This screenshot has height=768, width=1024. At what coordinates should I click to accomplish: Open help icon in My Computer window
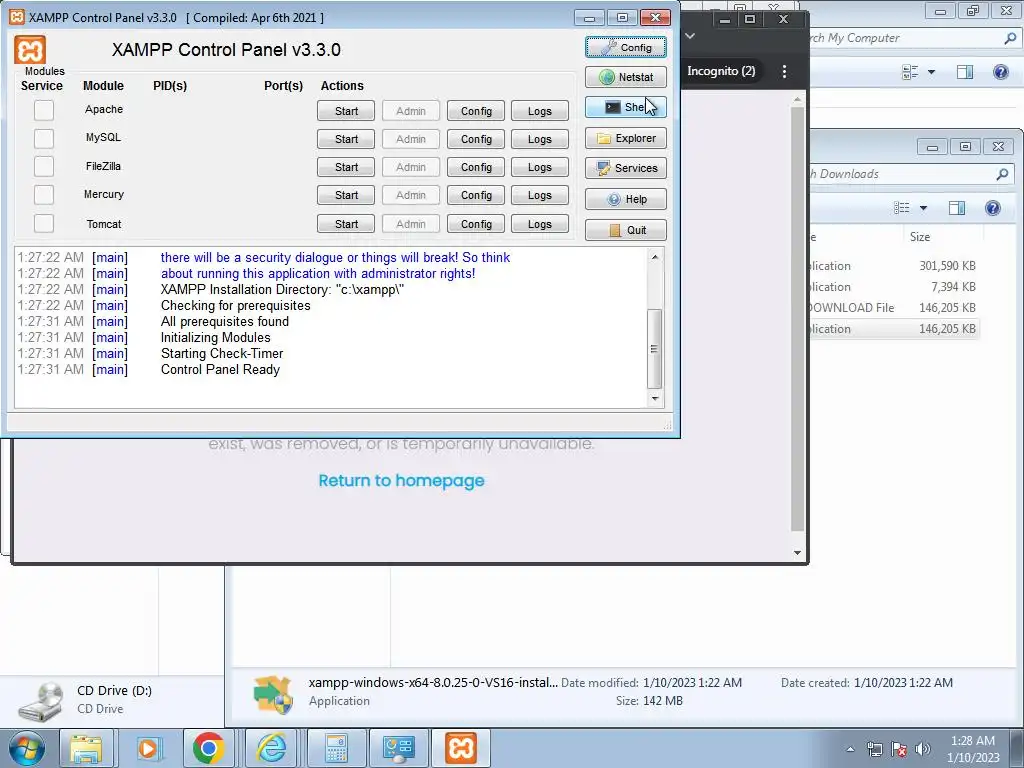pos(1000,72)
